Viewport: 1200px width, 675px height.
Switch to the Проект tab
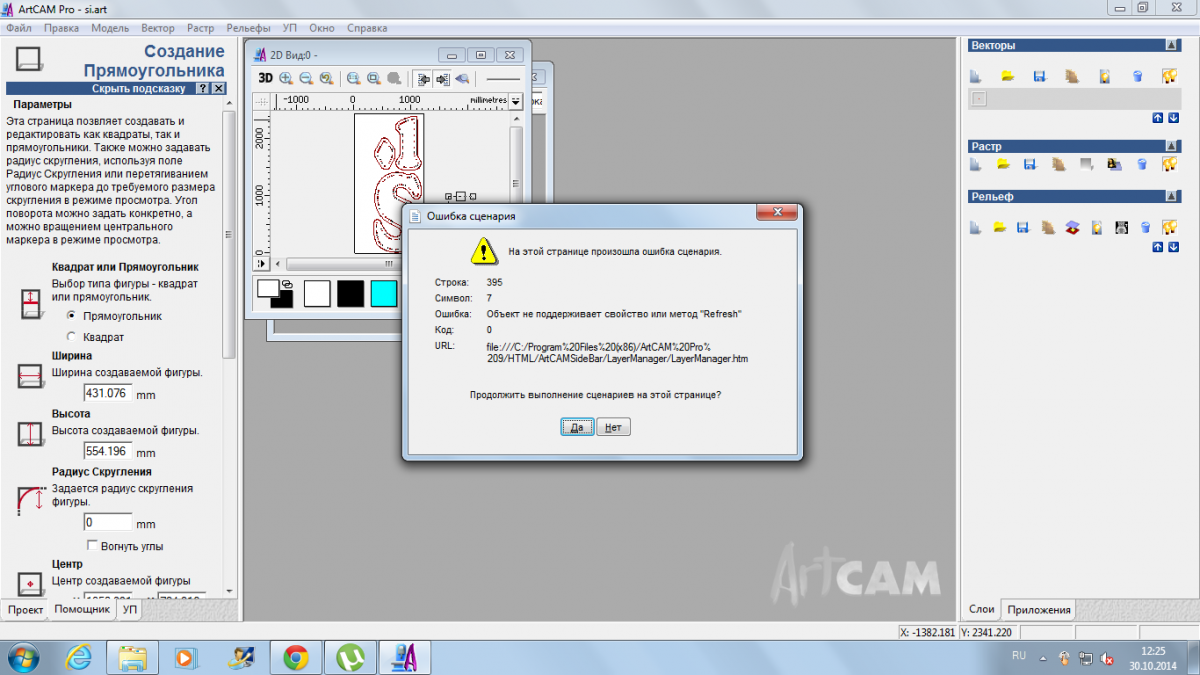click(26, 609)
